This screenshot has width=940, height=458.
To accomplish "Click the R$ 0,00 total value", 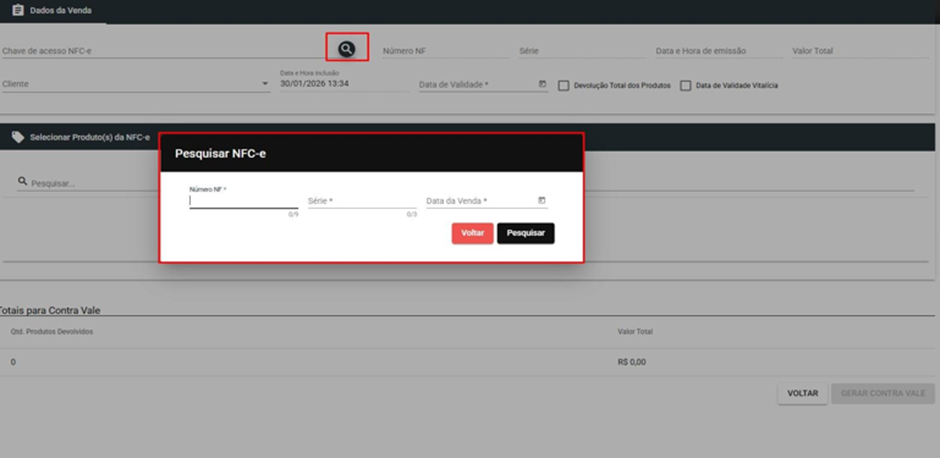I will [631, 362].
